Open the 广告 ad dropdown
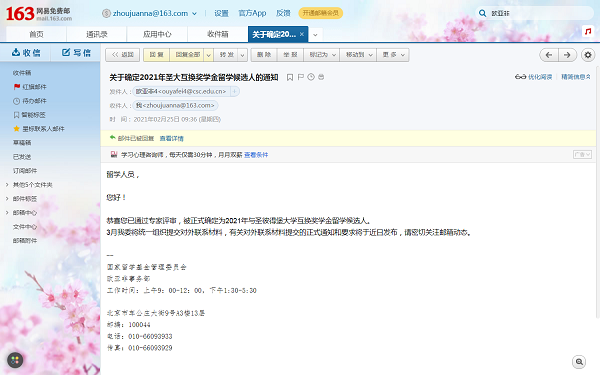Viewport: 600px width, 375px height. [x=582, y=155]
